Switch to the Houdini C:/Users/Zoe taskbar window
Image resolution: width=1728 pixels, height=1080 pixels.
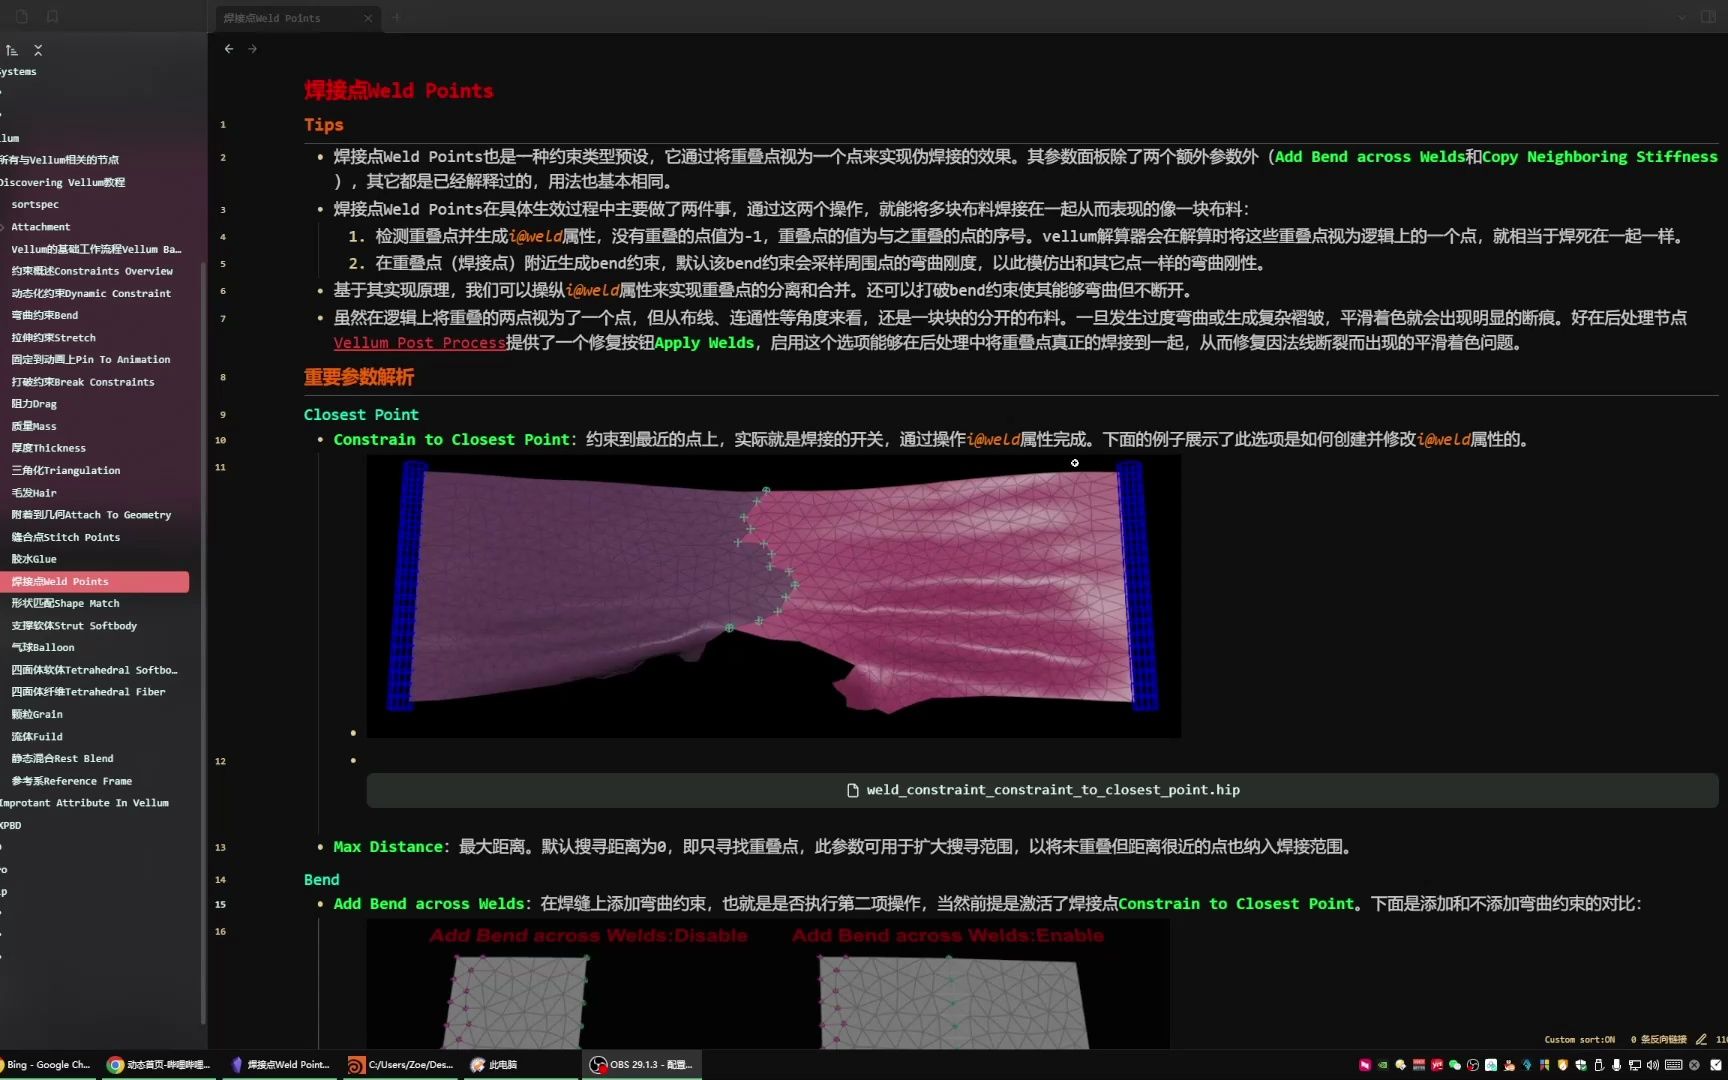pyautogui.click(x=401, y=1065)
